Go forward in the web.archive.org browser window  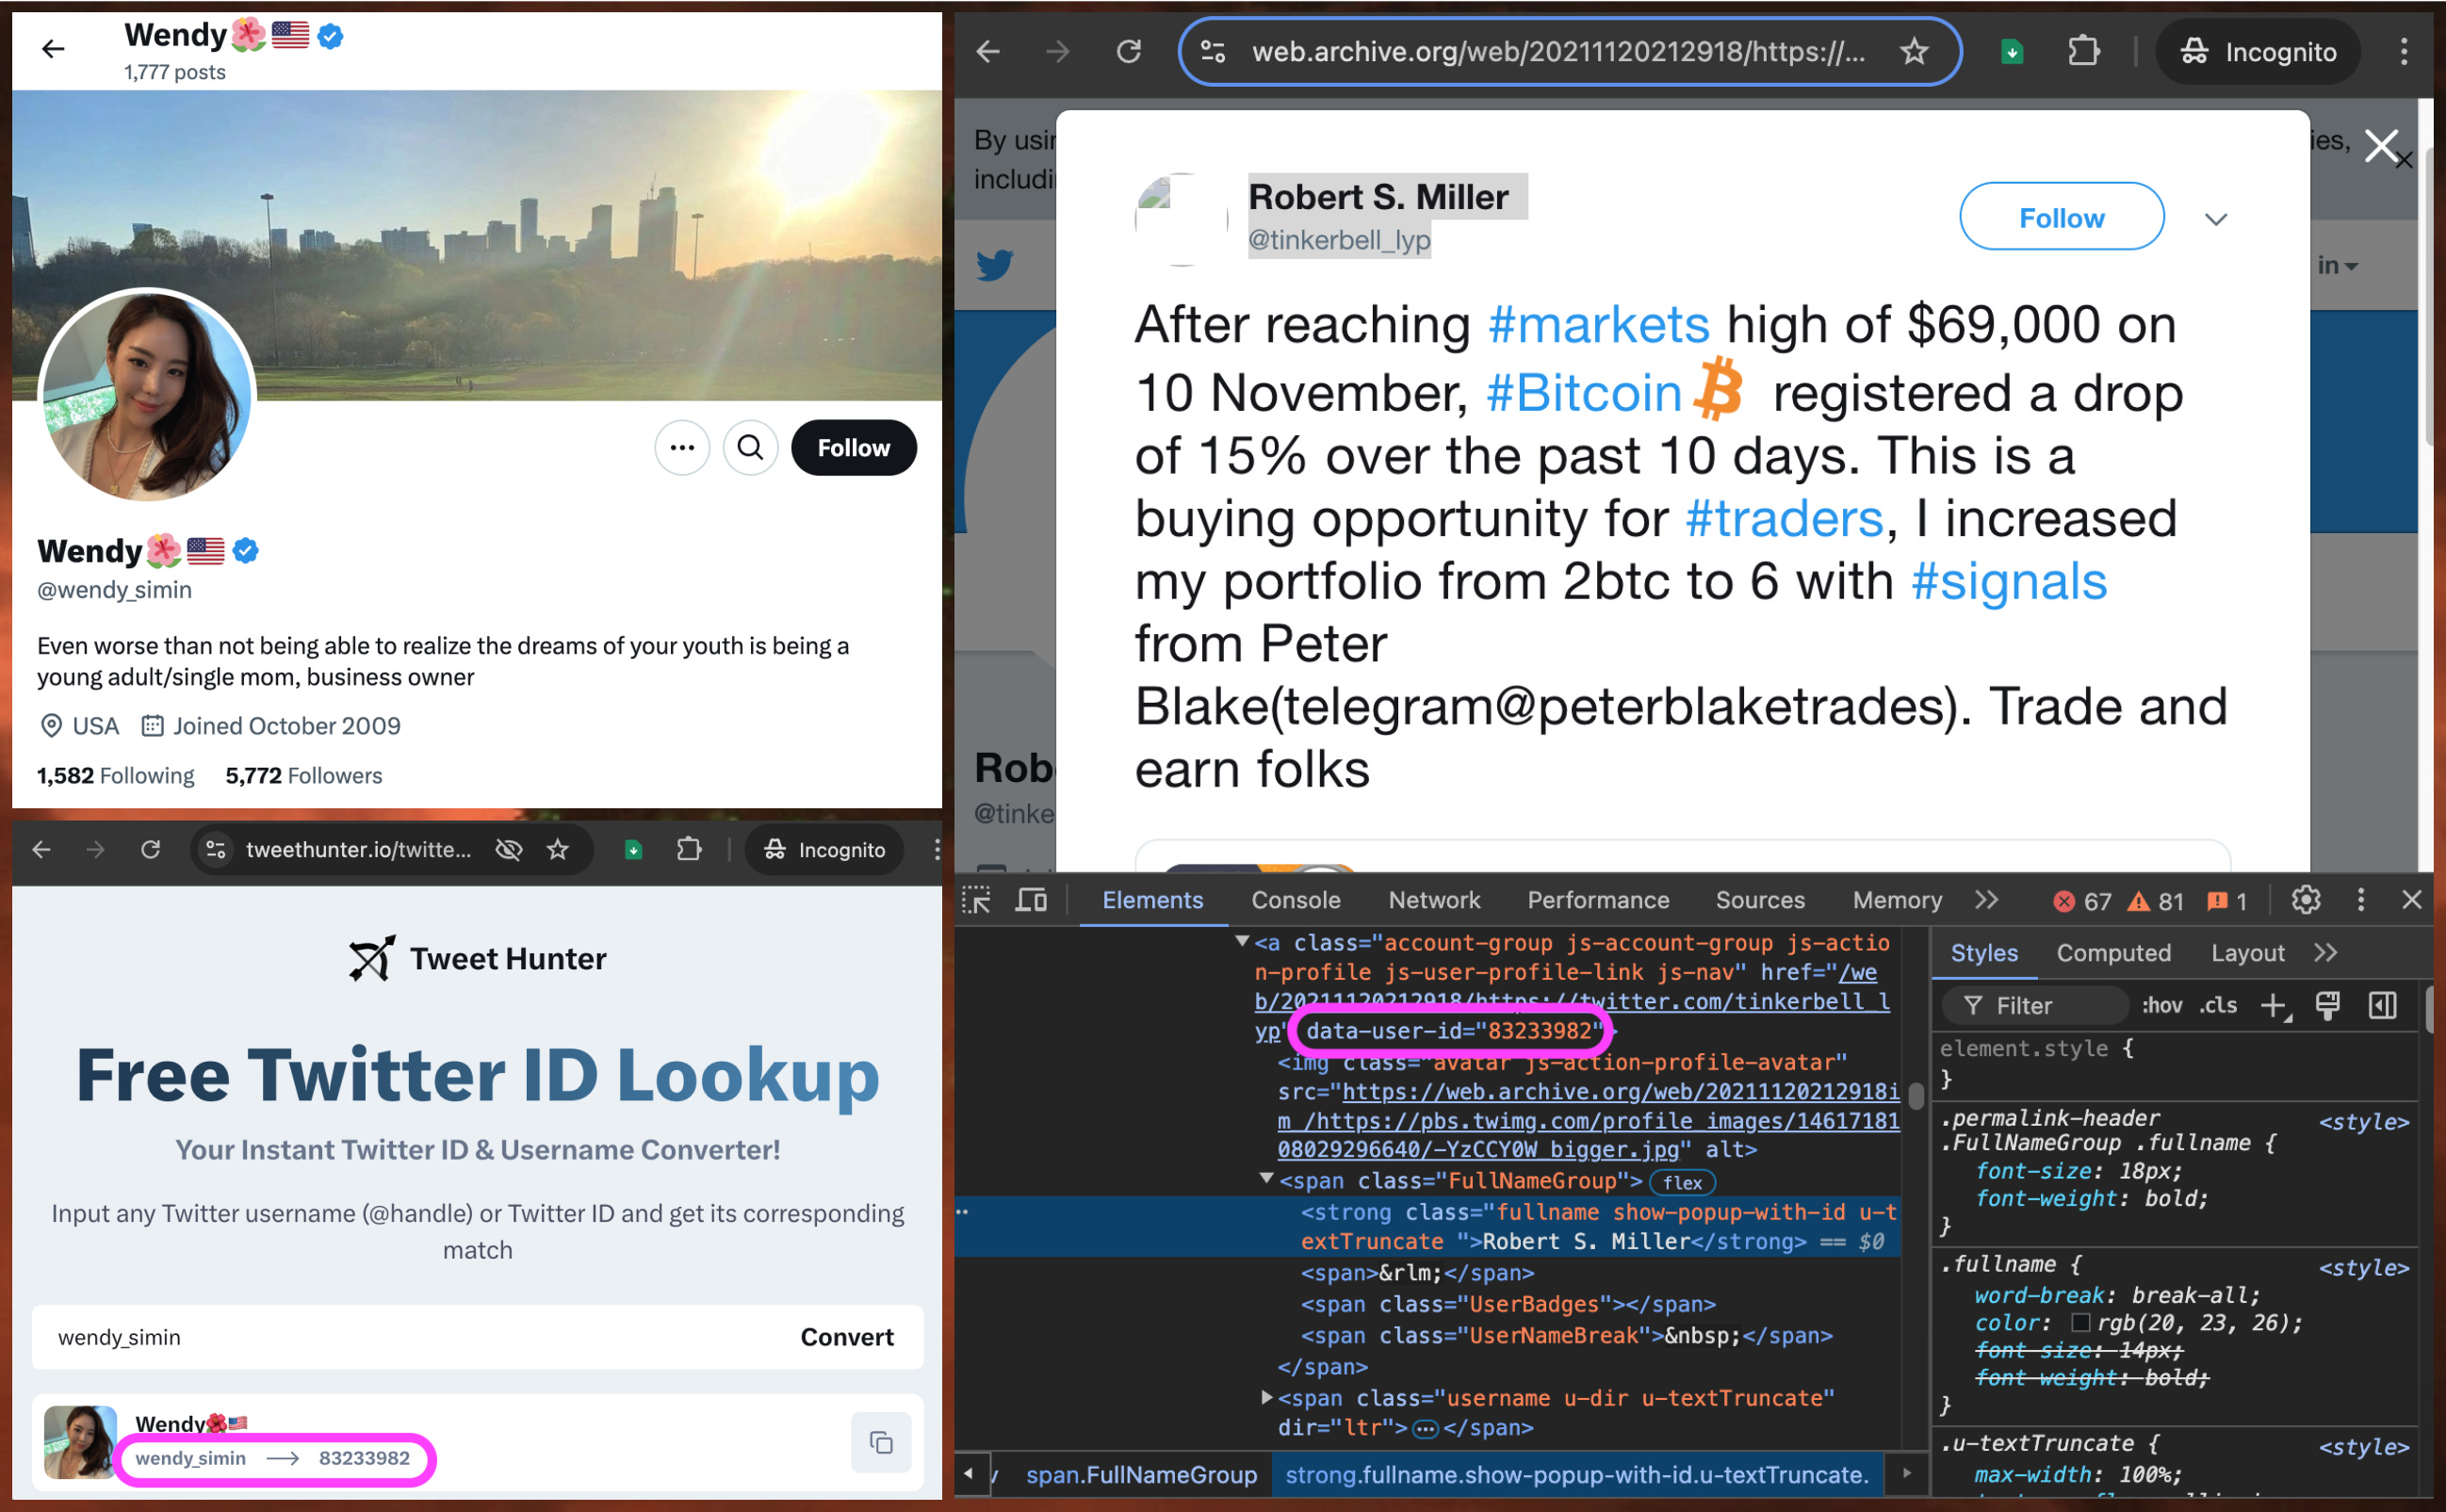tap(1058, 51)
